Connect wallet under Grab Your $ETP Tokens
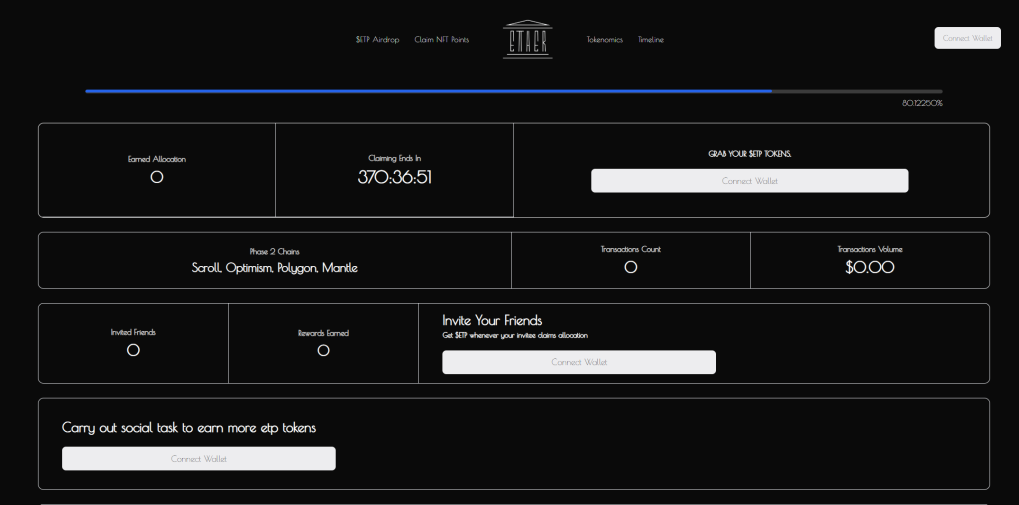Viewport: 1019px width, 505px height. coord(749,181)
